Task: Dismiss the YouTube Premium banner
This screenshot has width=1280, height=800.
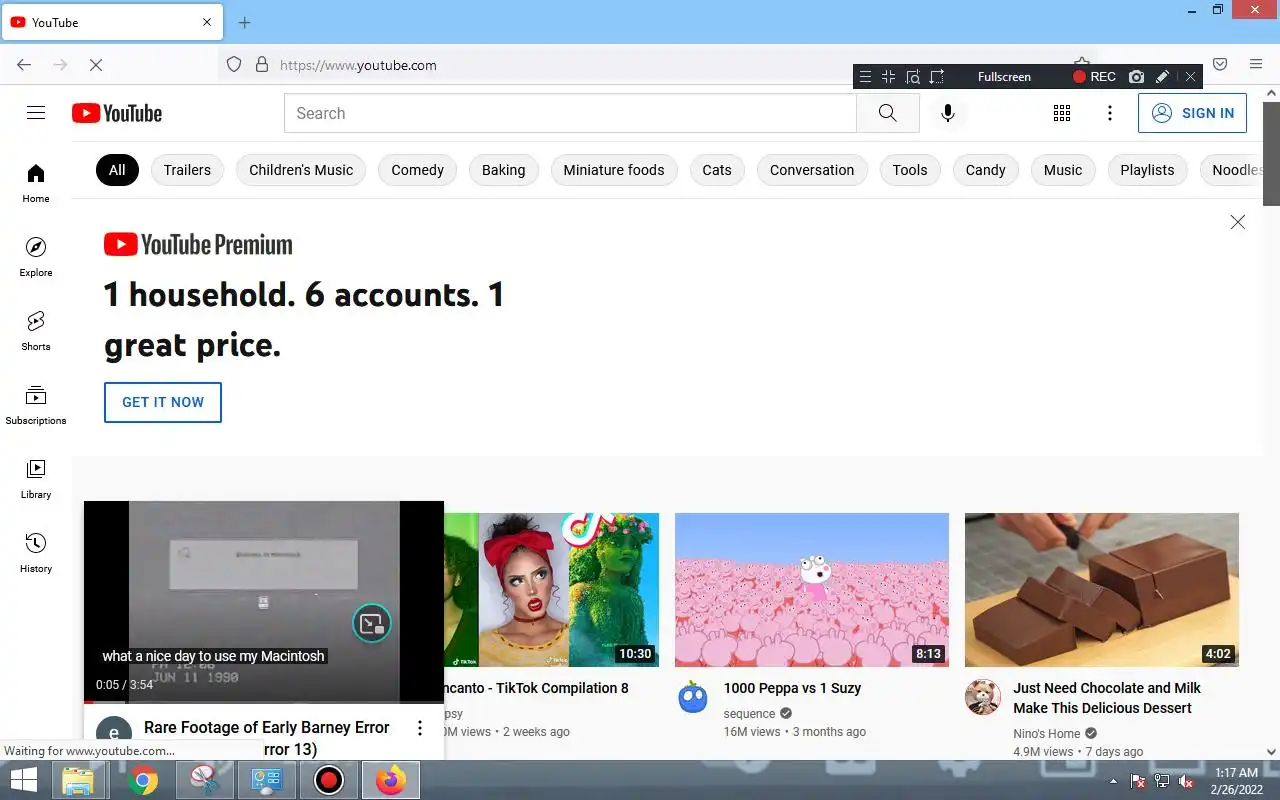Action: (x=1238, y=222)
